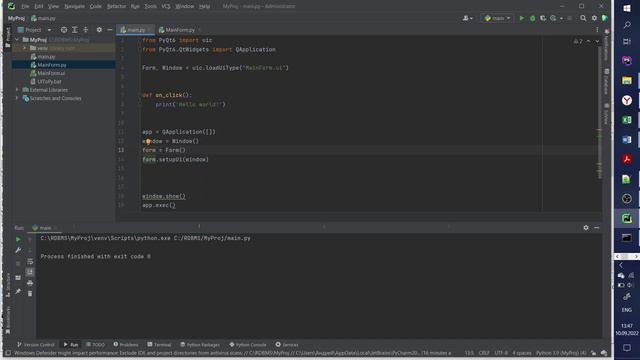Open Word from the Windows taskbar
640x360 pixels.
[627, 140]
